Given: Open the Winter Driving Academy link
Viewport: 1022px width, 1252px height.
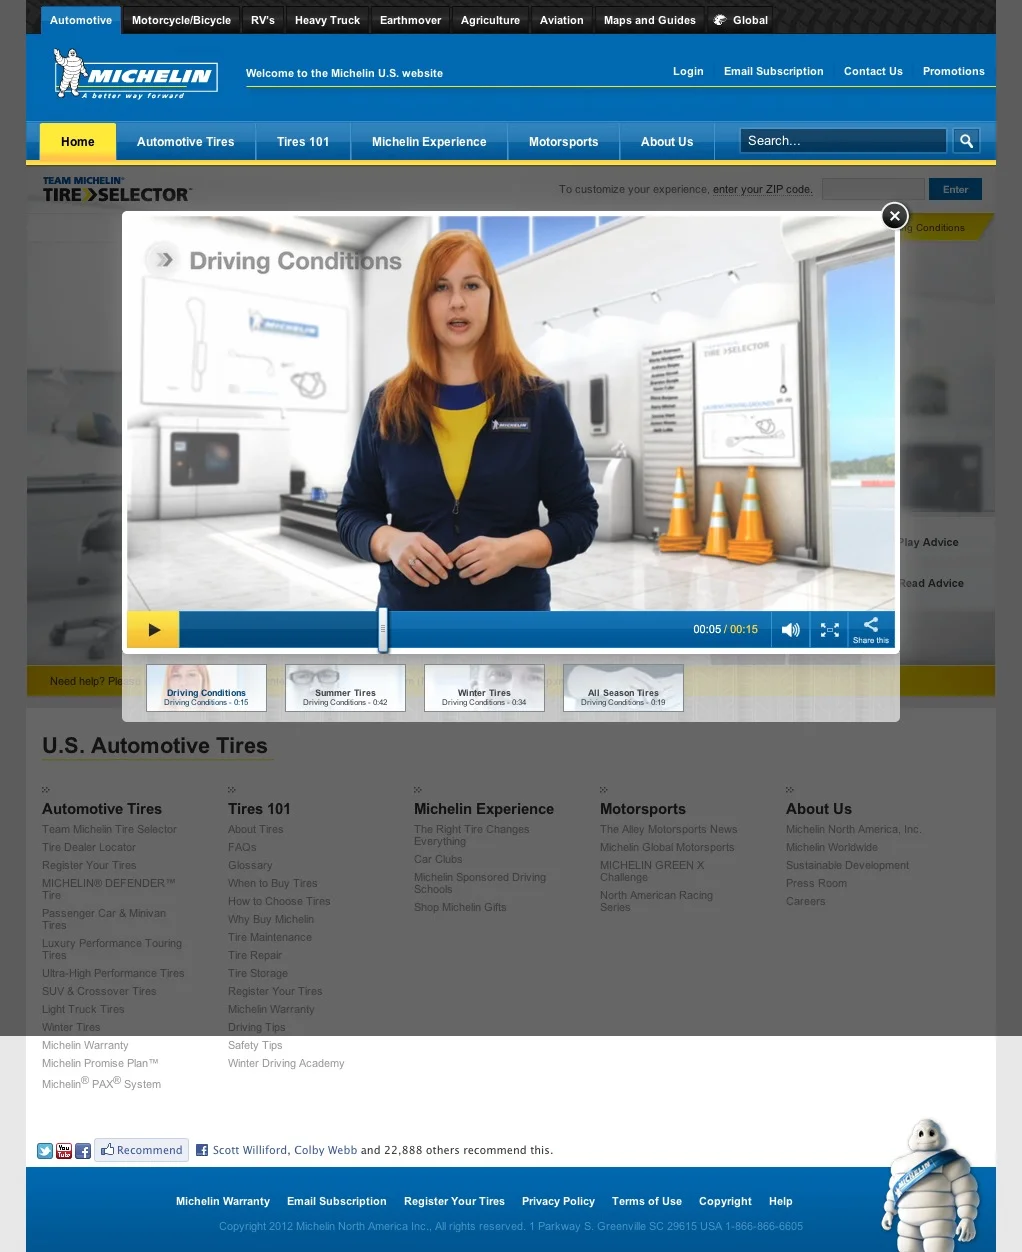Looking at the screenshot, I should [286, 1063].
